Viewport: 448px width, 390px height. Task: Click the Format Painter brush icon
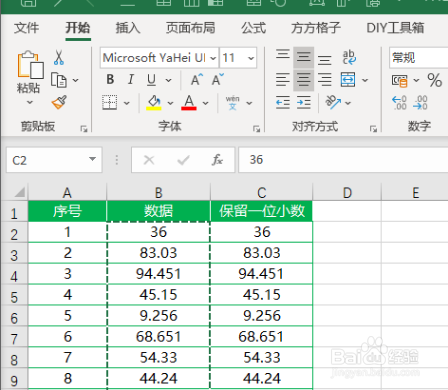(x=59, y=102)
